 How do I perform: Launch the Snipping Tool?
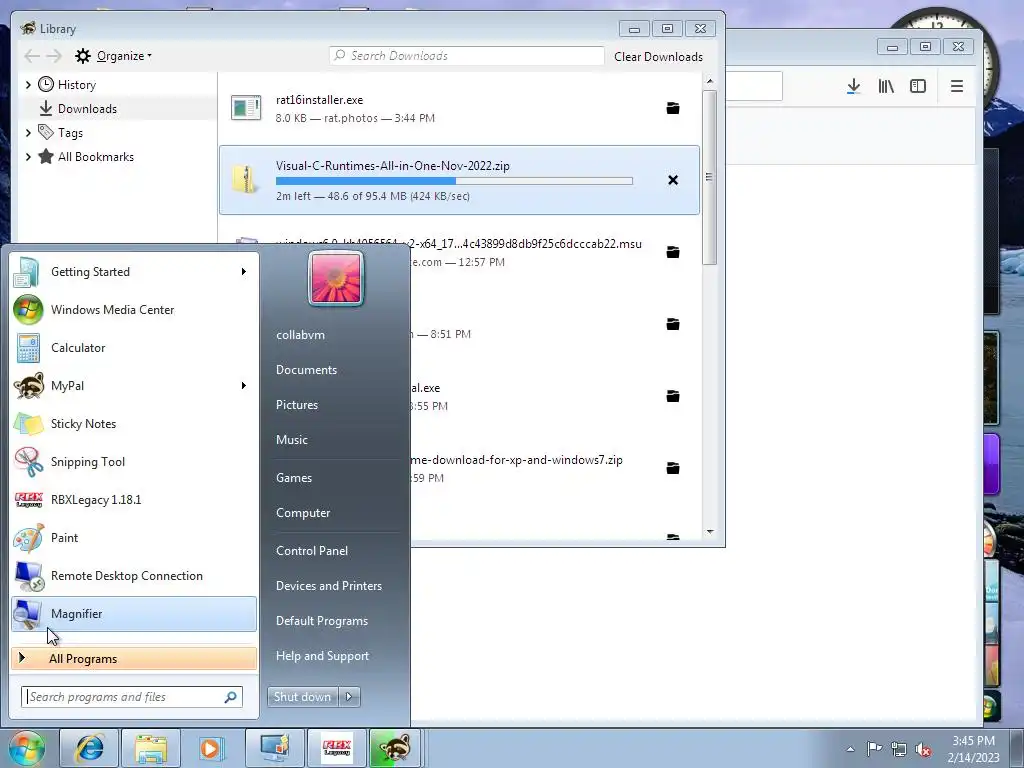pos(134,461)
